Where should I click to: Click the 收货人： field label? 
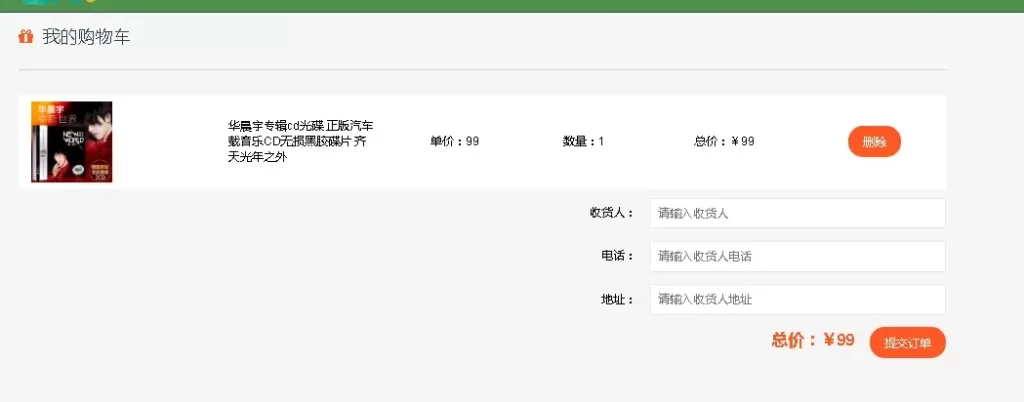click(611, 213)
